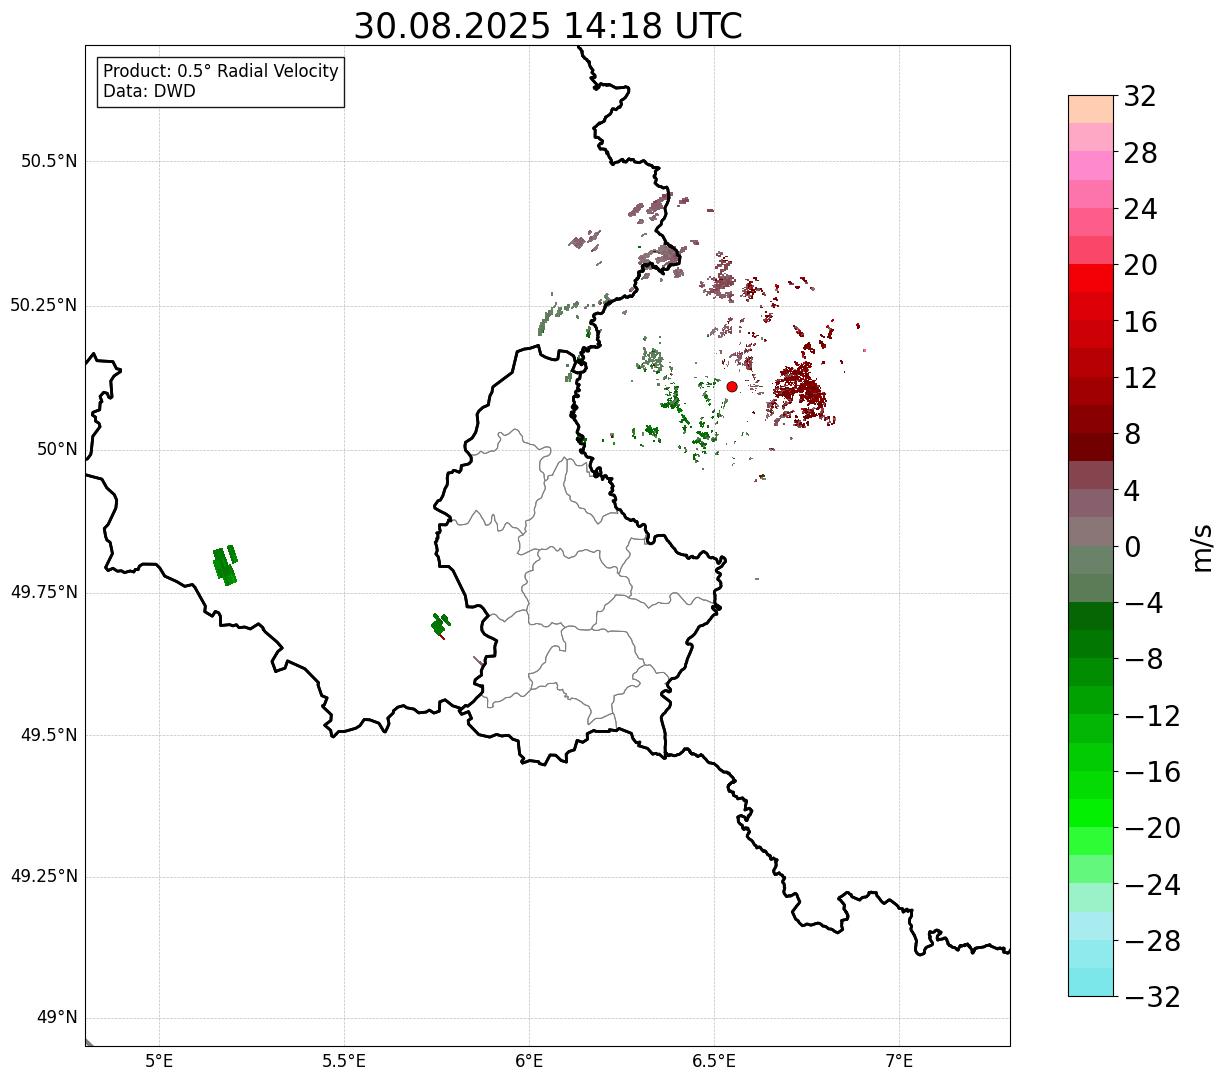1225x1081 pixels.
Task: Click the red radar site marker dot
Action: tap(732, 386)
